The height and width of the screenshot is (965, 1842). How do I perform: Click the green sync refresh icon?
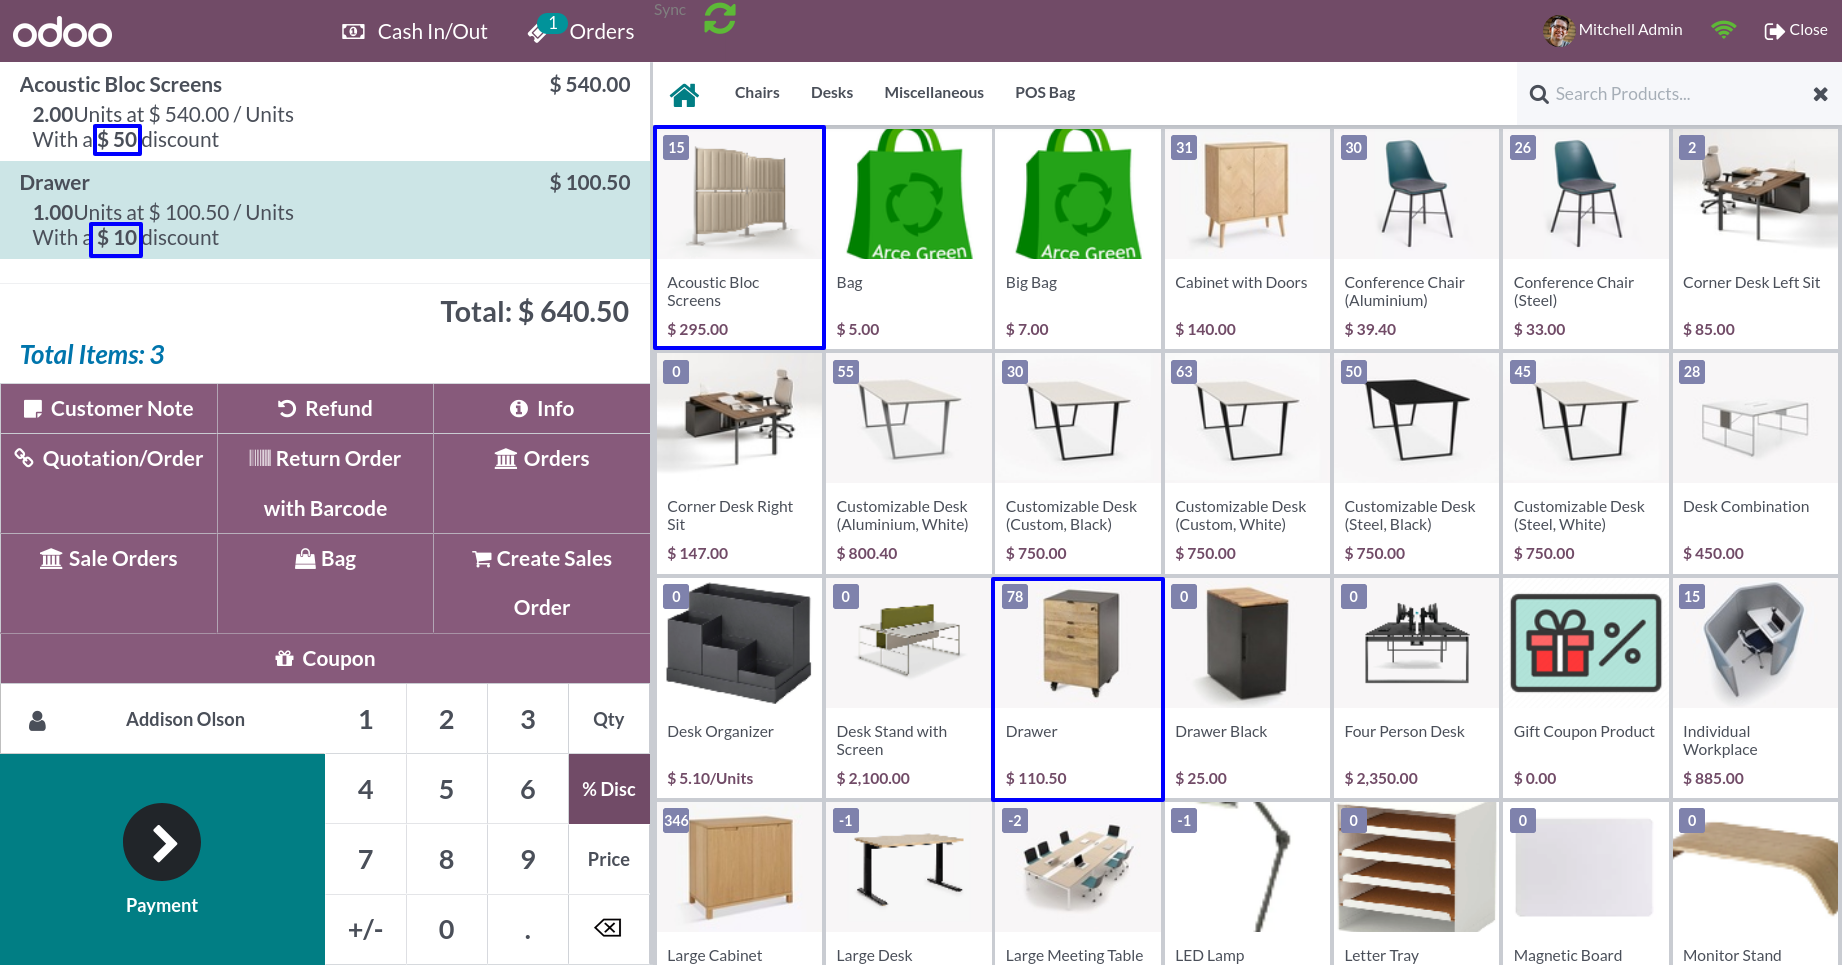click(719, 18)
